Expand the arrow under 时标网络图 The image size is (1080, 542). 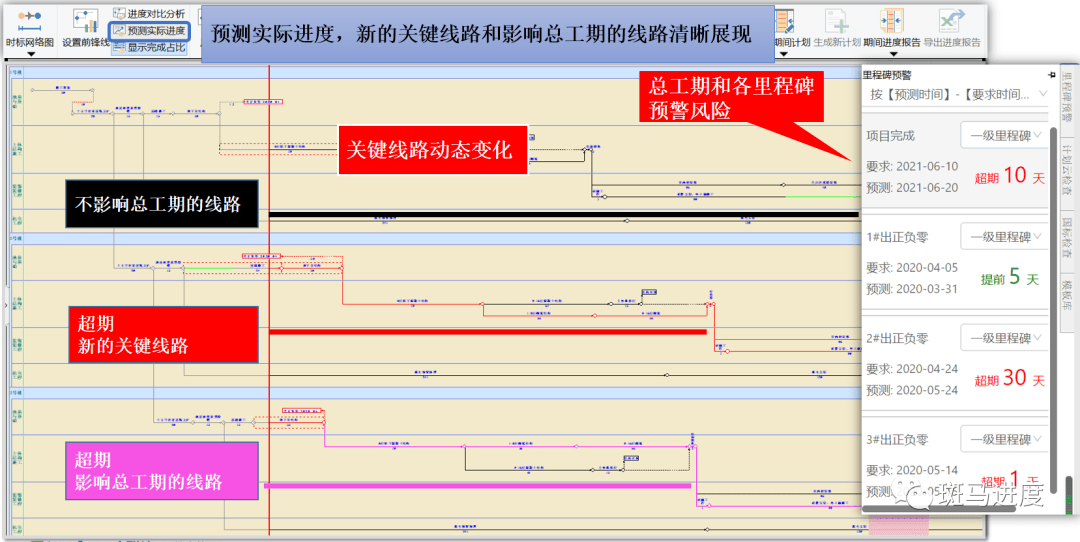click(30, 53)
